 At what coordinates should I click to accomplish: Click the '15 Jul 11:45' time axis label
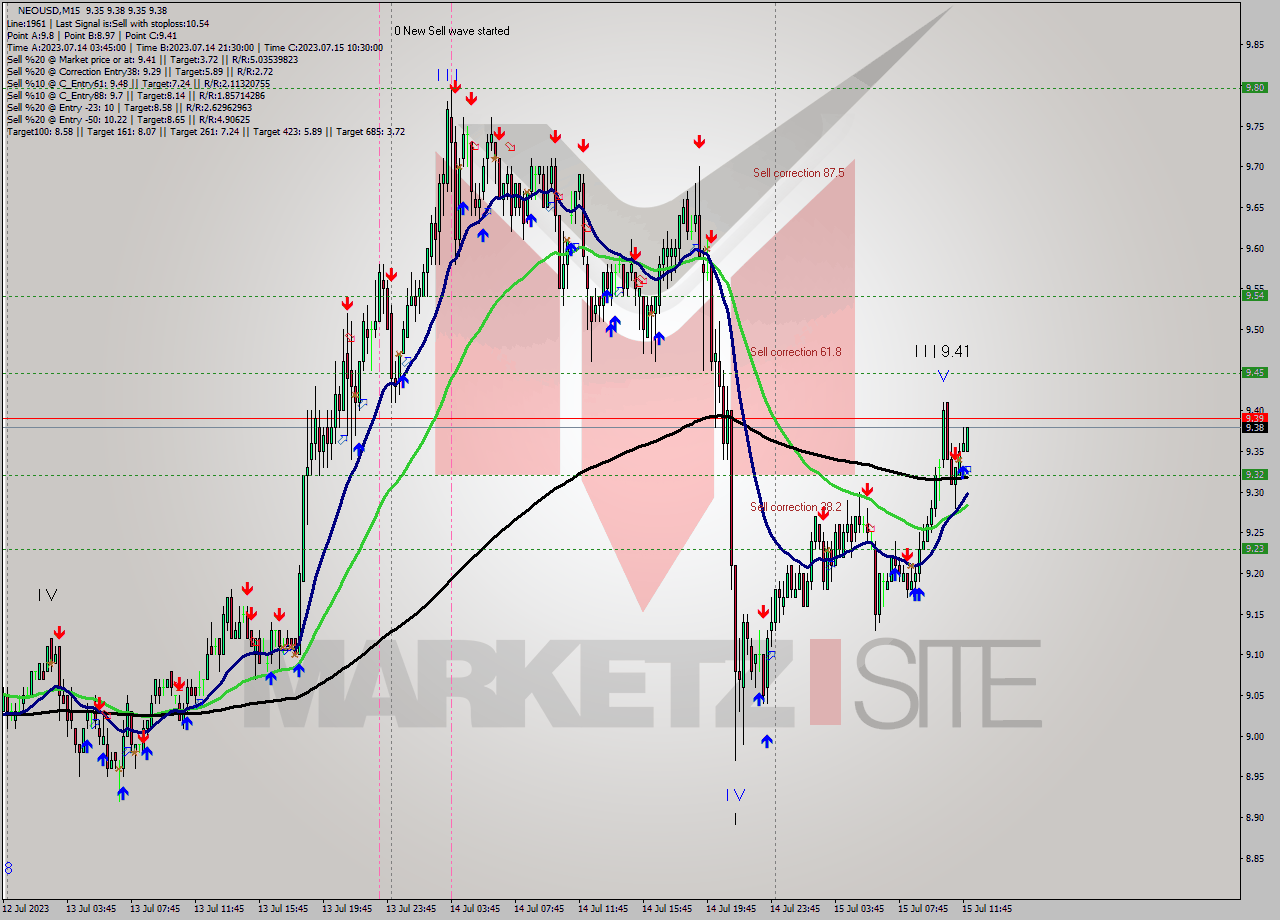[987, 909]
